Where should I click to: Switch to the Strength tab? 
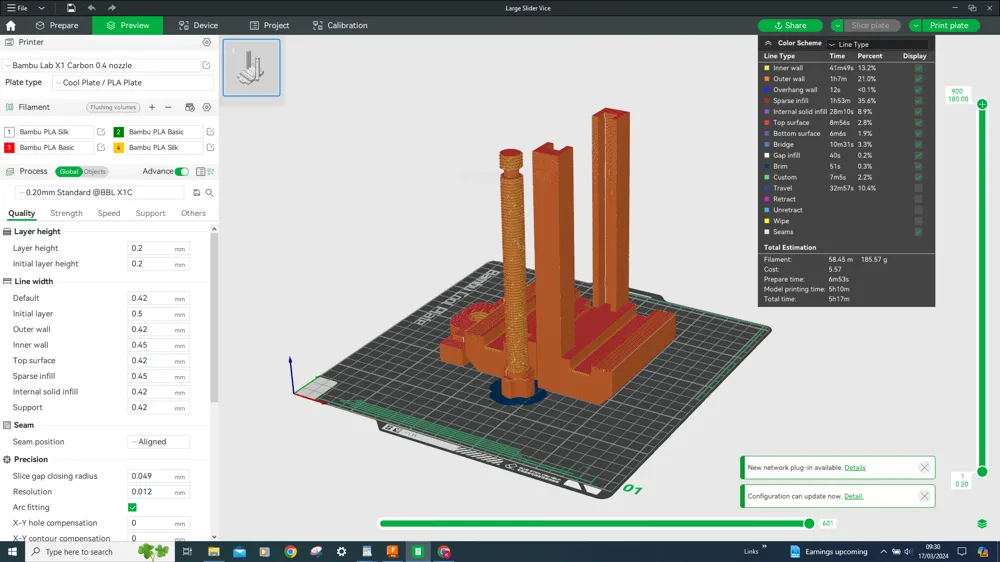[66, 213]
